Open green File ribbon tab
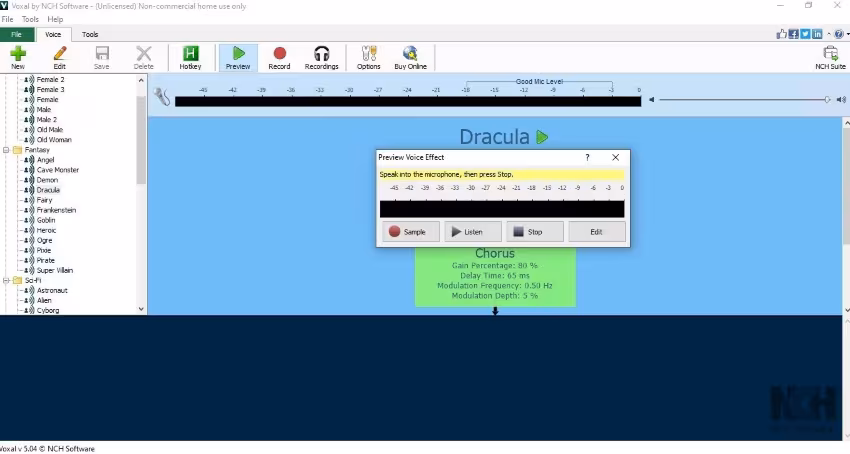This screenshot has width=850, height=454. coord(17,34)
